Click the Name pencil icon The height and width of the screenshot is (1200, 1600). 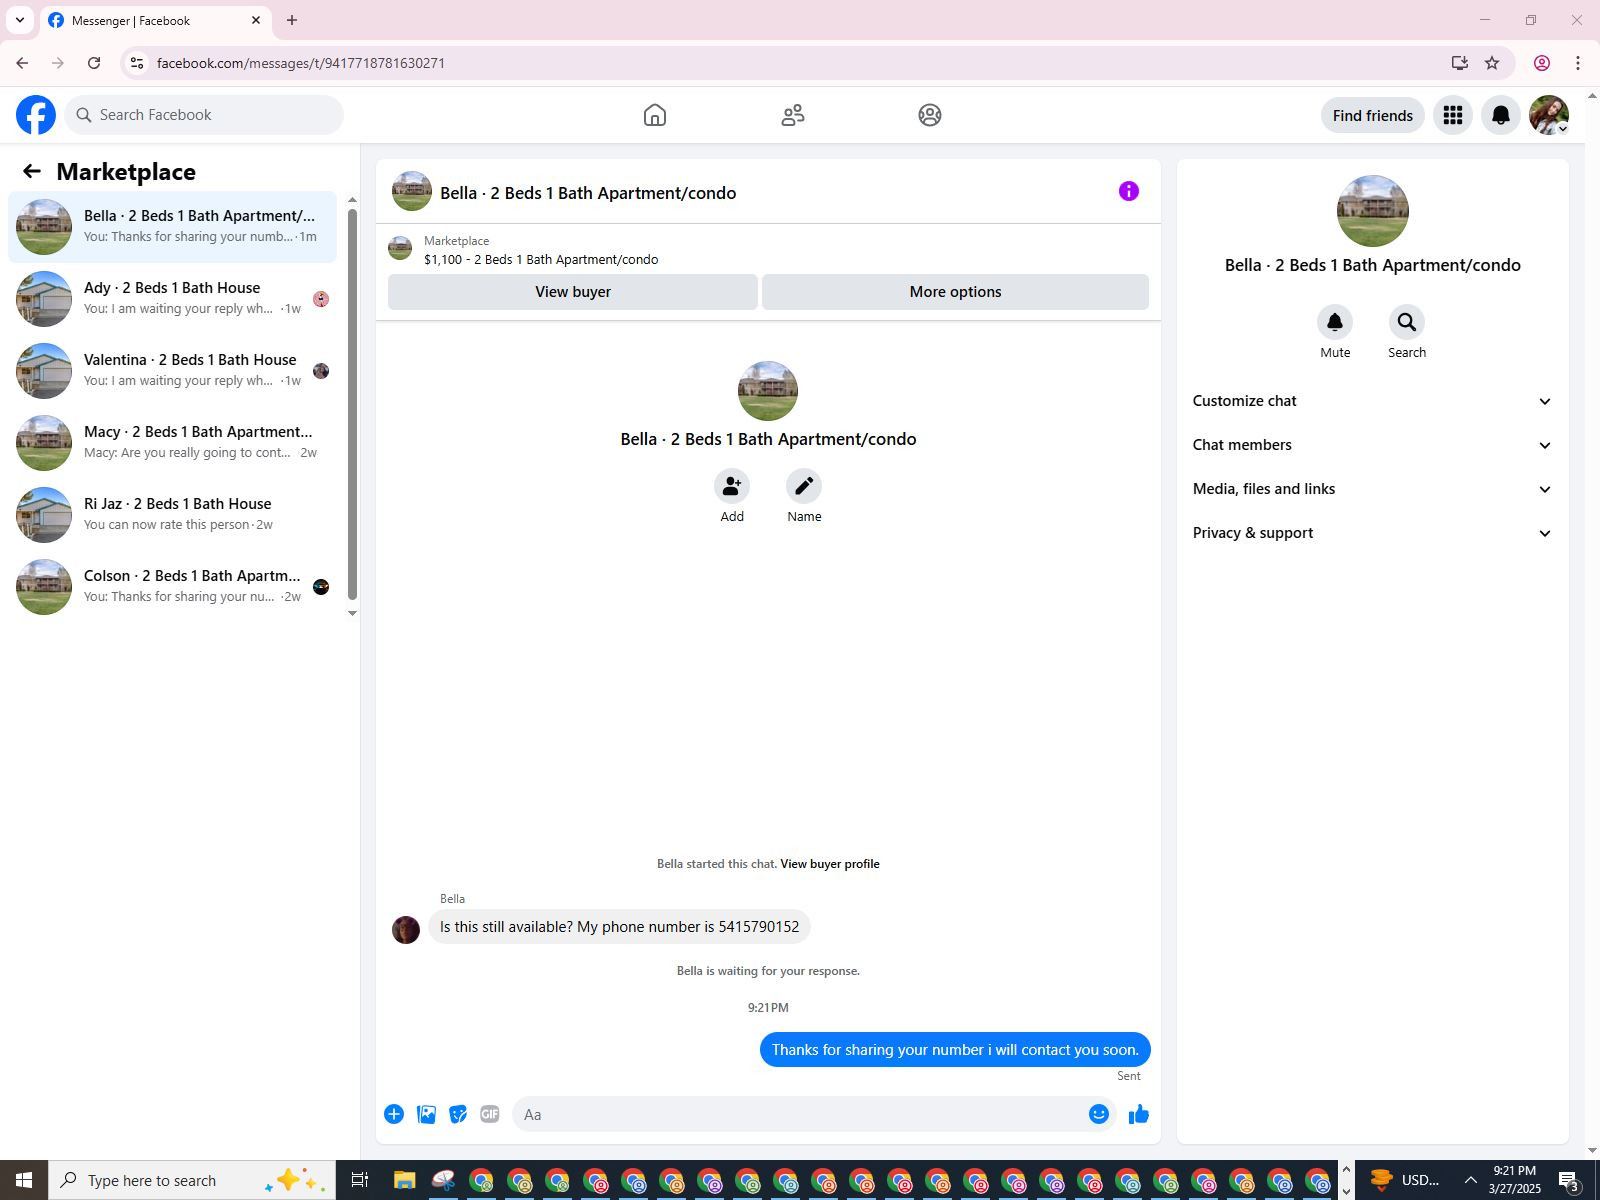pyautogui.click(x=804, y=486)
